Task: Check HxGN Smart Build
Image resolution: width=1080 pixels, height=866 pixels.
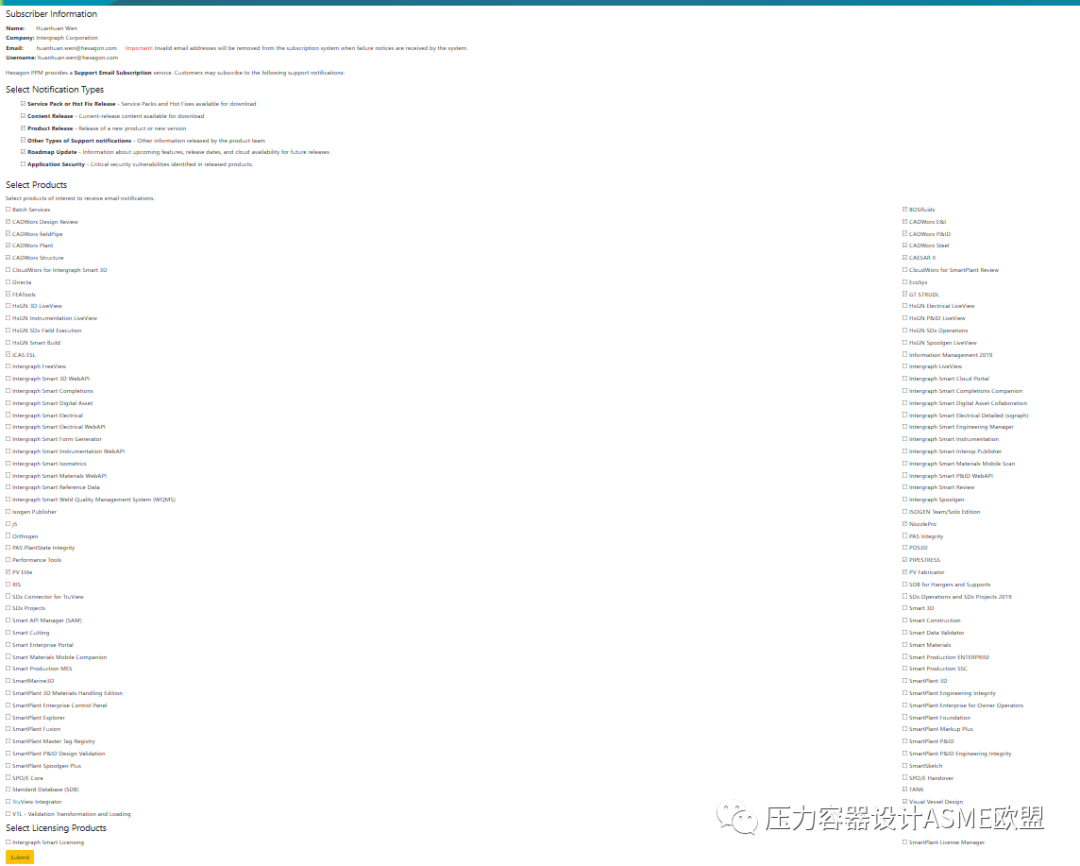Action: point(8,342)
